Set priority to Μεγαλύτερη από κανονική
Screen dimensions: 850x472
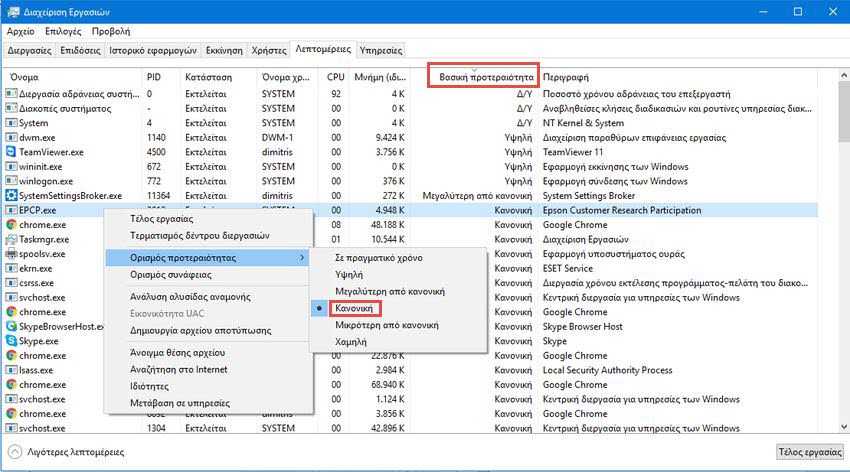[x=390, y=291]
